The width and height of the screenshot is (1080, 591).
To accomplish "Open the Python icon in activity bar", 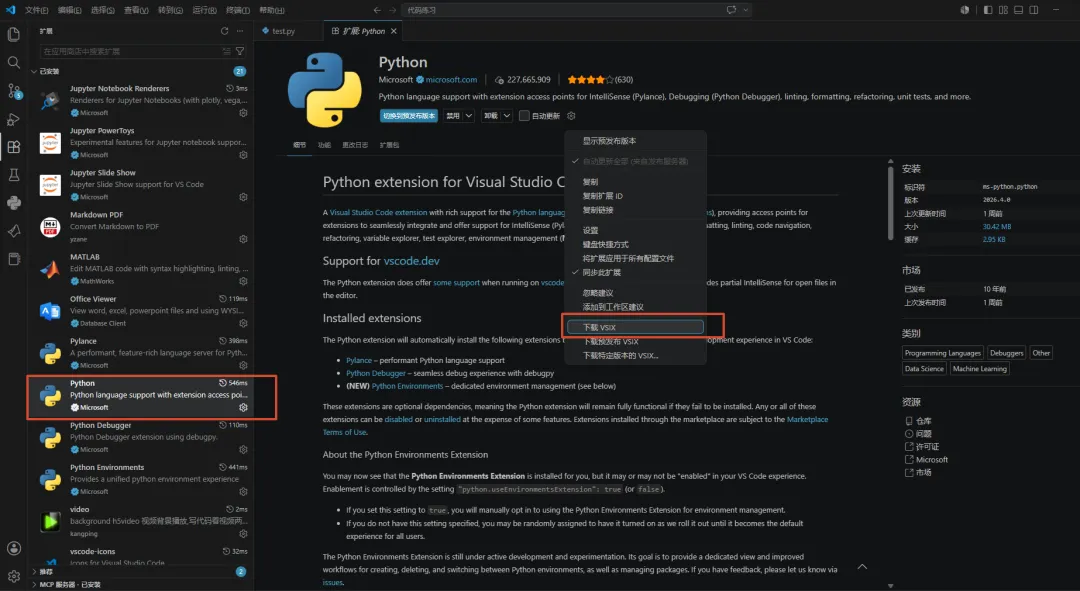I will coord(13,203).
